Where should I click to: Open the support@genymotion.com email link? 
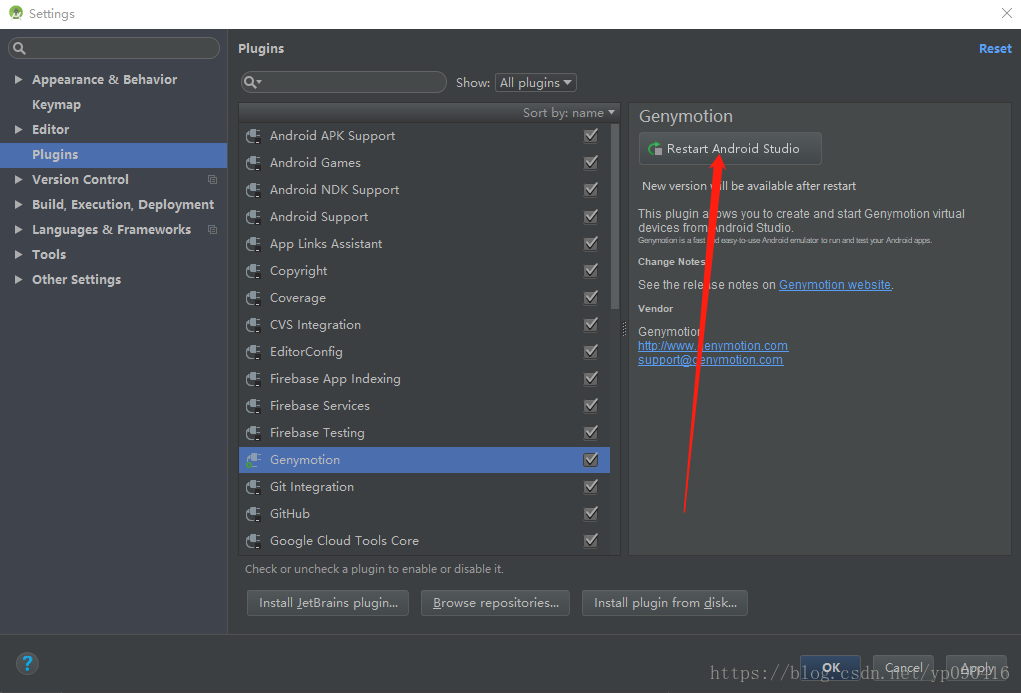pyautogui.click(x=710, y=360)
